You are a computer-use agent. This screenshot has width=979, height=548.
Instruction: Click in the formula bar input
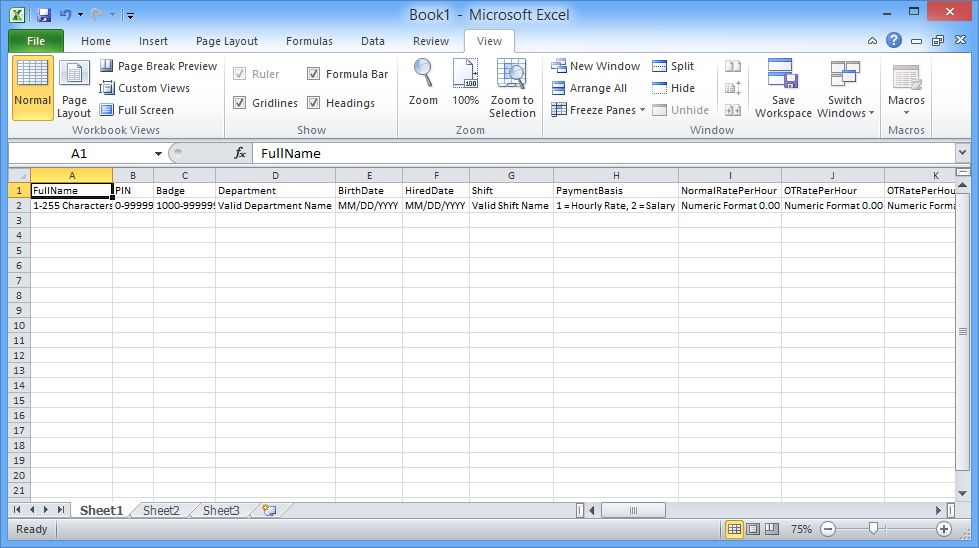(x=603, y=153)
